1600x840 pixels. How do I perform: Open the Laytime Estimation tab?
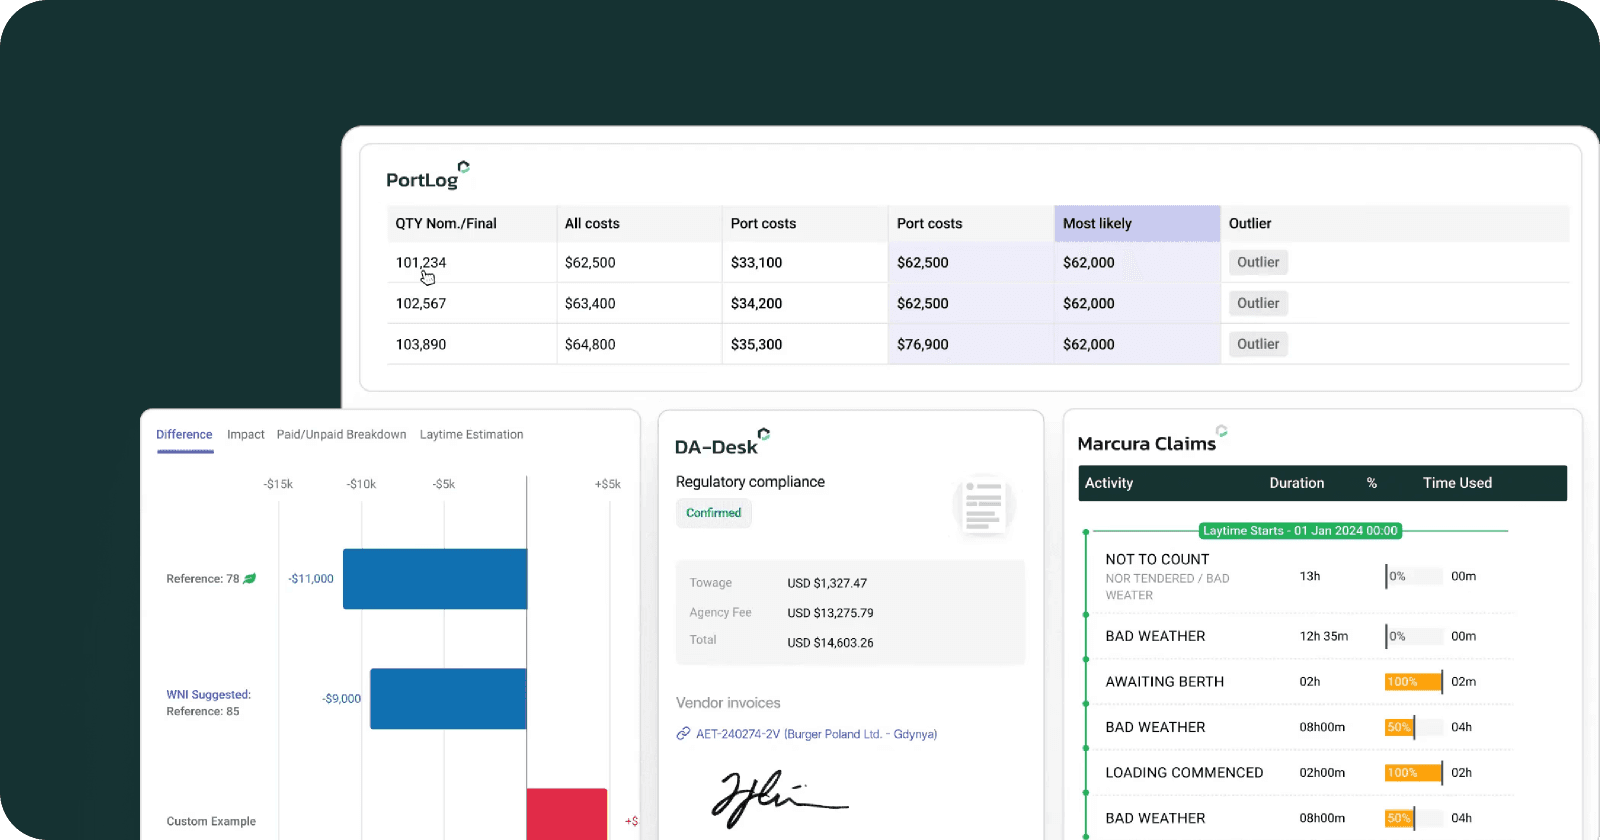point(471,434)
